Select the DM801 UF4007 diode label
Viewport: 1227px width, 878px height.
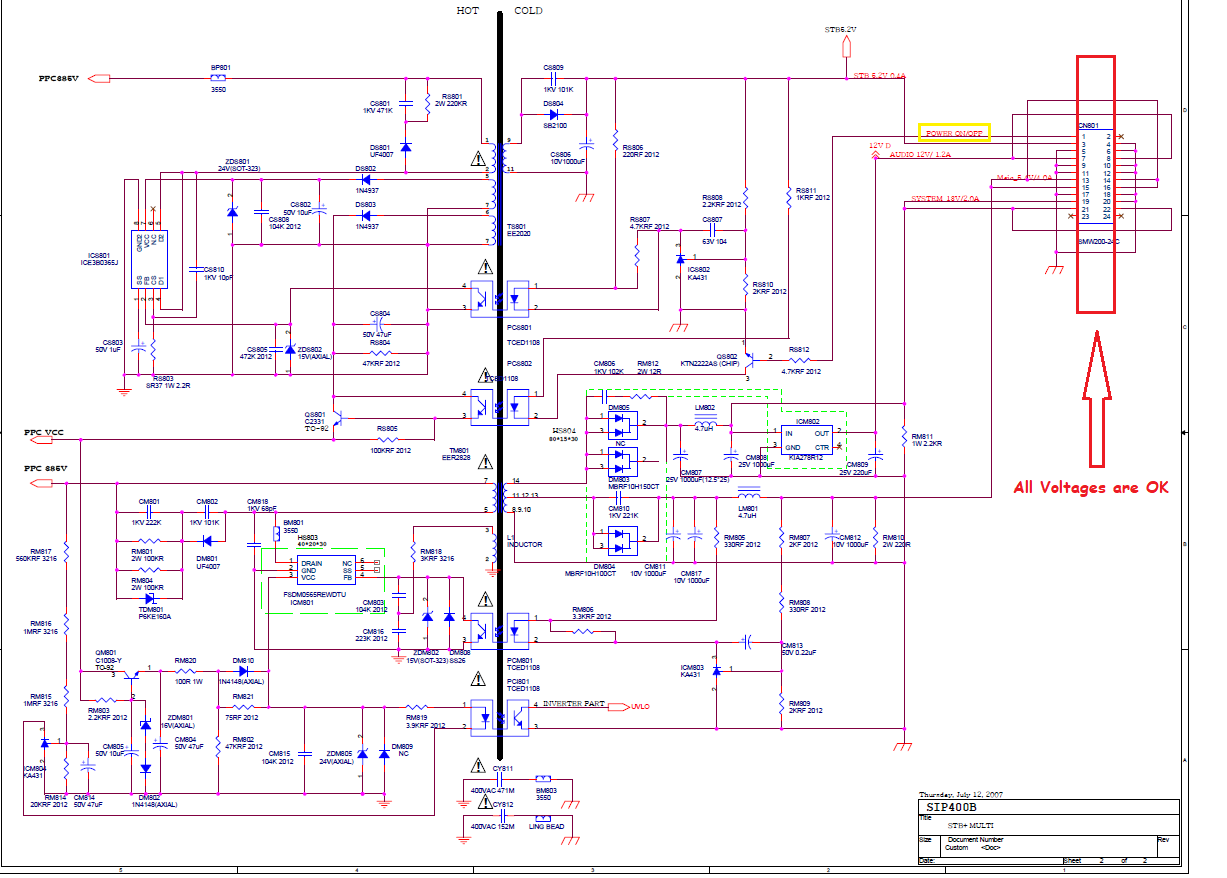pos(207,562)
